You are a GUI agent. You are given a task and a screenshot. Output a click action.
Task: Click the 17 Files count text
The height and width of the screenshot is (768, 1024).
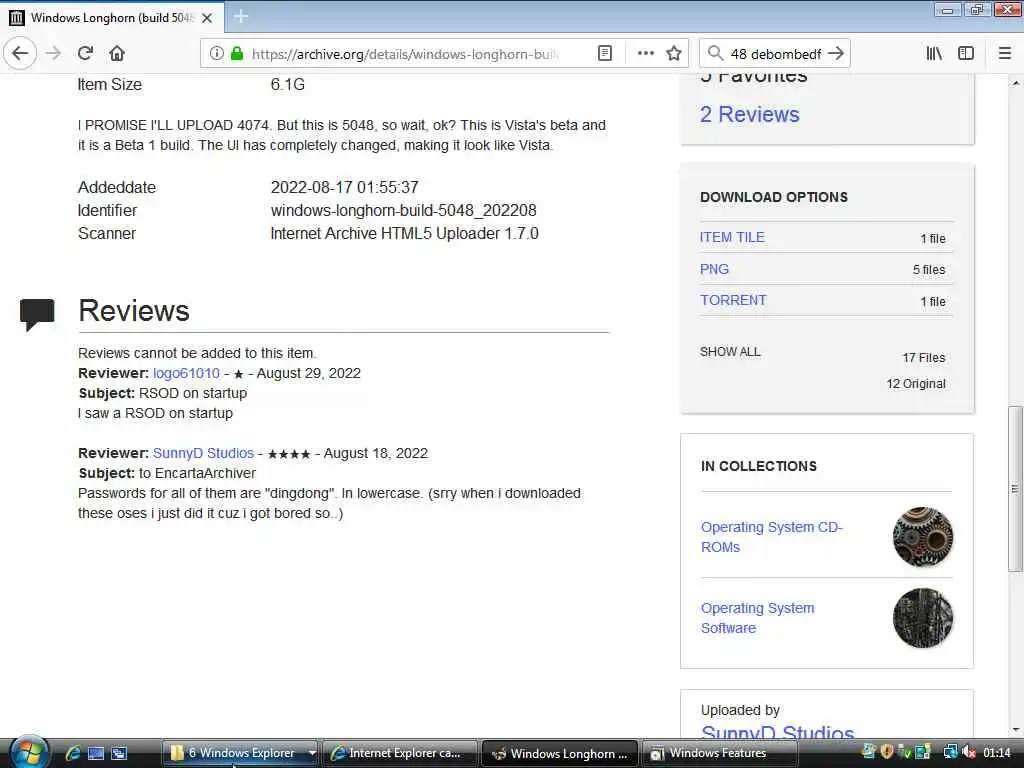pos(923,358)
